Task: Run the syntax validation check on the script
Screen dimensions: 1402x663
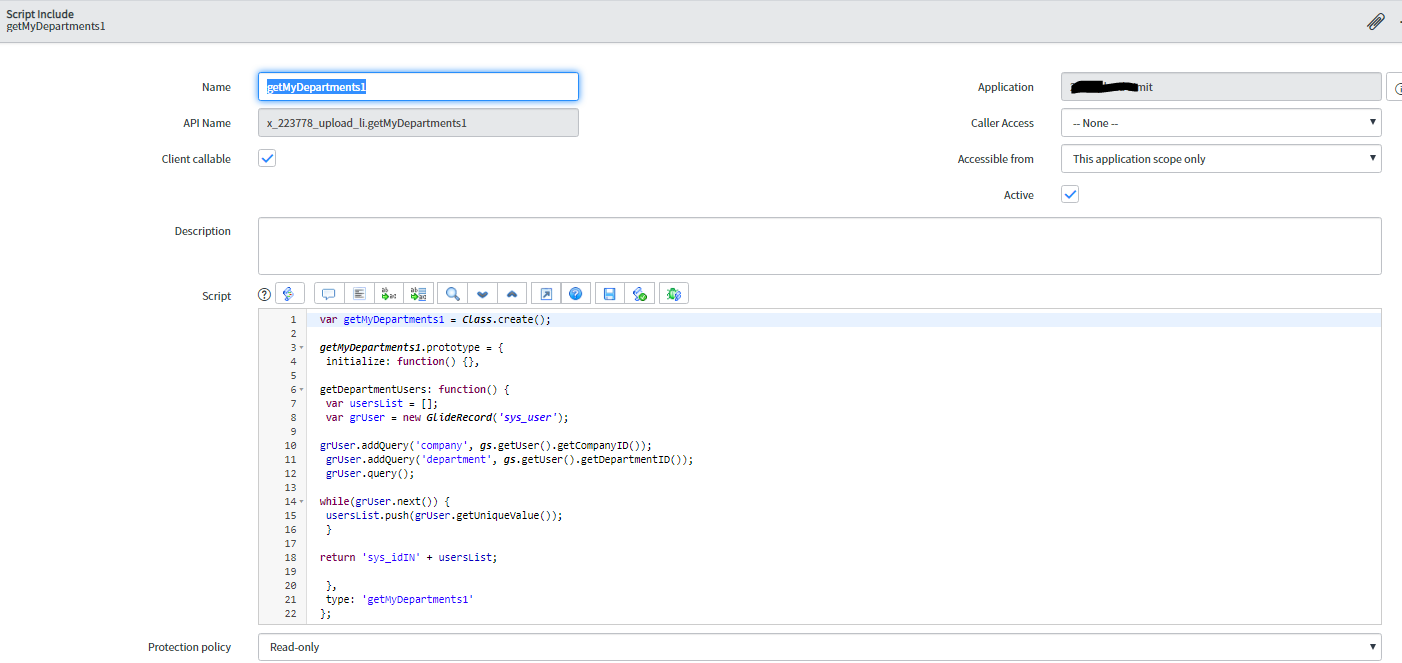Action: click(640, 293)
